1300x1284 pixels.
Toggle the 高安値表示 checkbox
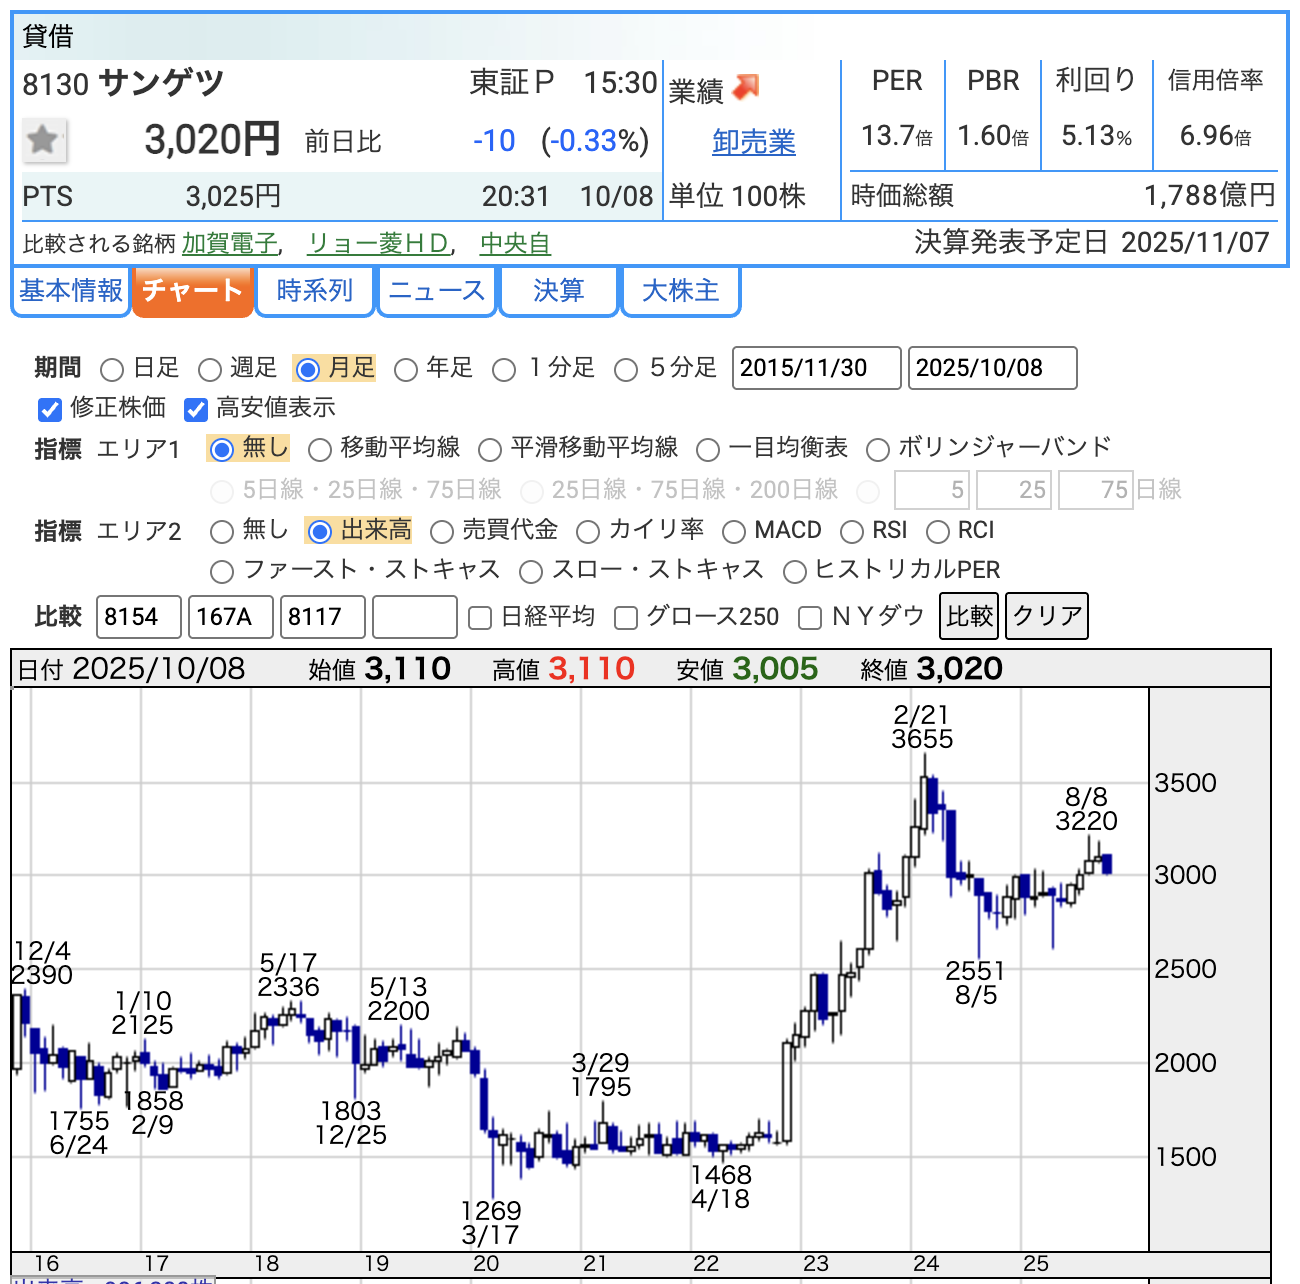point(196,409)
